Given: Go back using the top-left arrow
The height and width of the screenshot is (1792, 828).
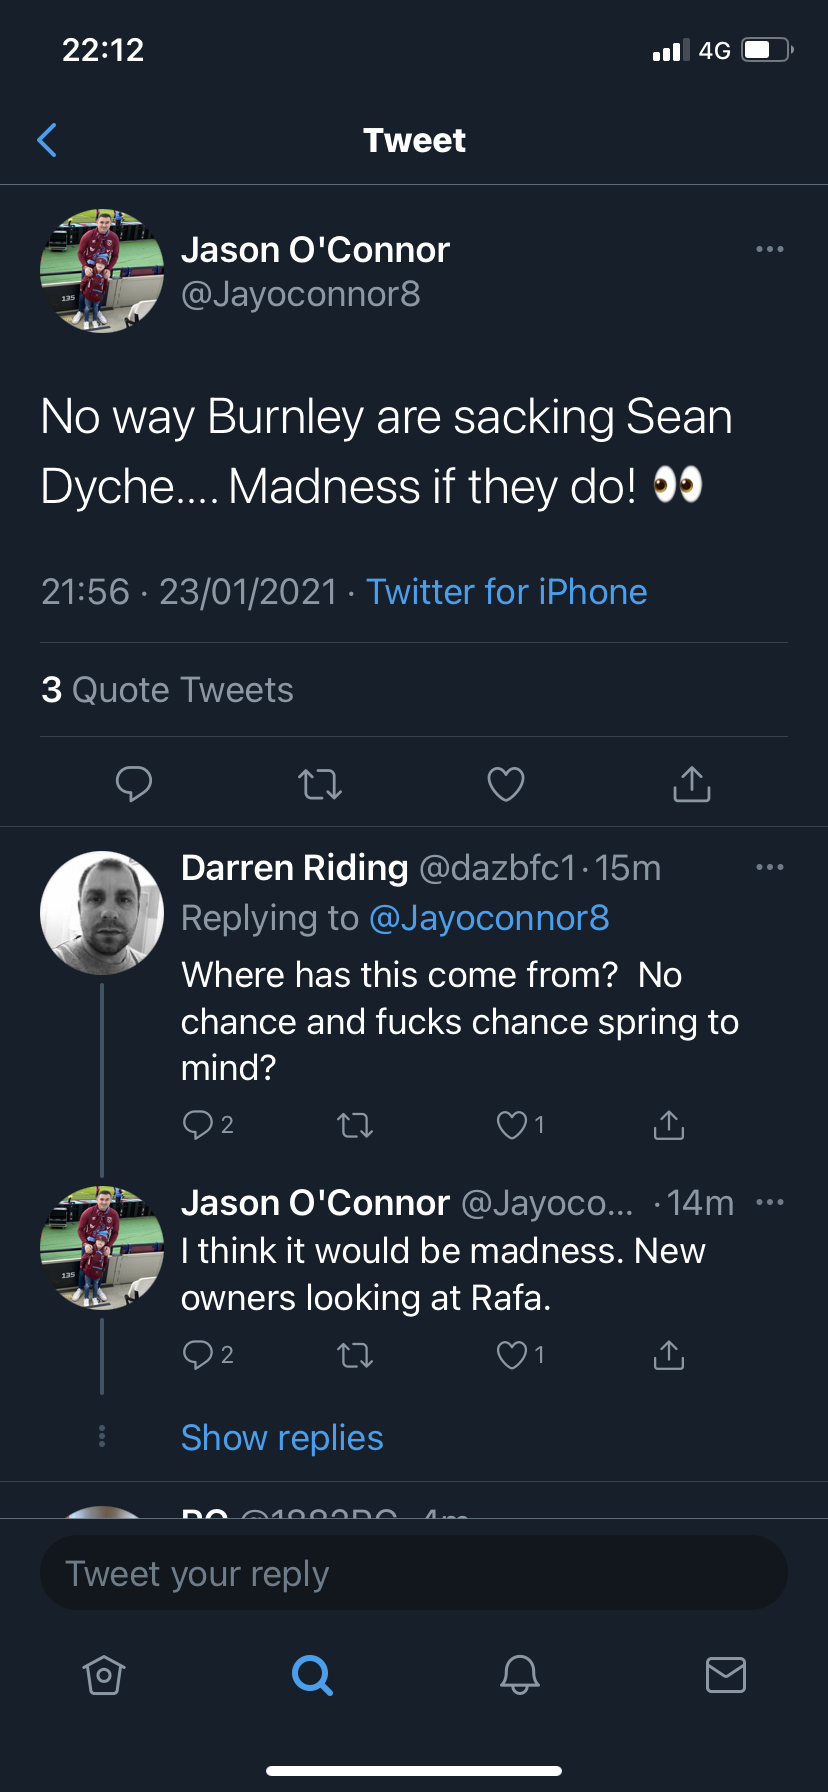Looking at the screenshot, I should point(47,141).
